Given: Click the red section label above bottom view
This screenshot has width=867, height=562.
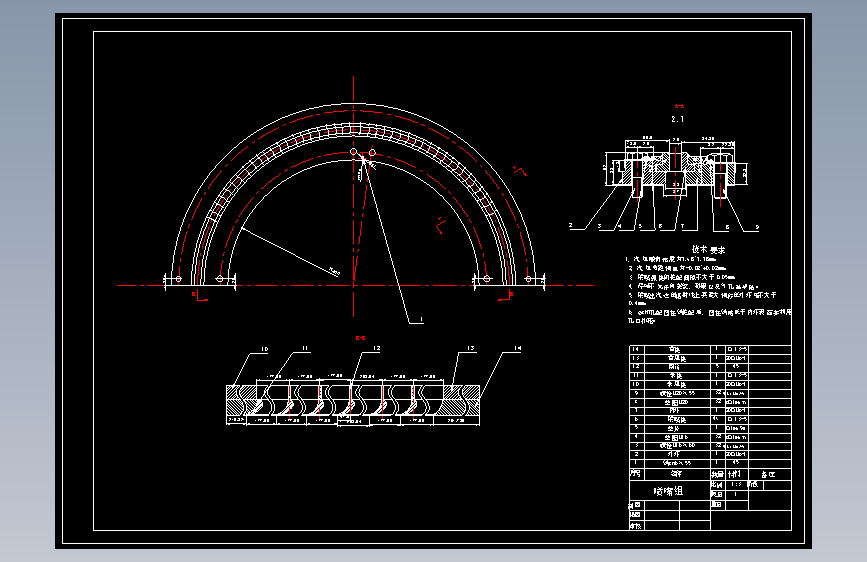Looking at the screenshot, I should click(361, 337).
